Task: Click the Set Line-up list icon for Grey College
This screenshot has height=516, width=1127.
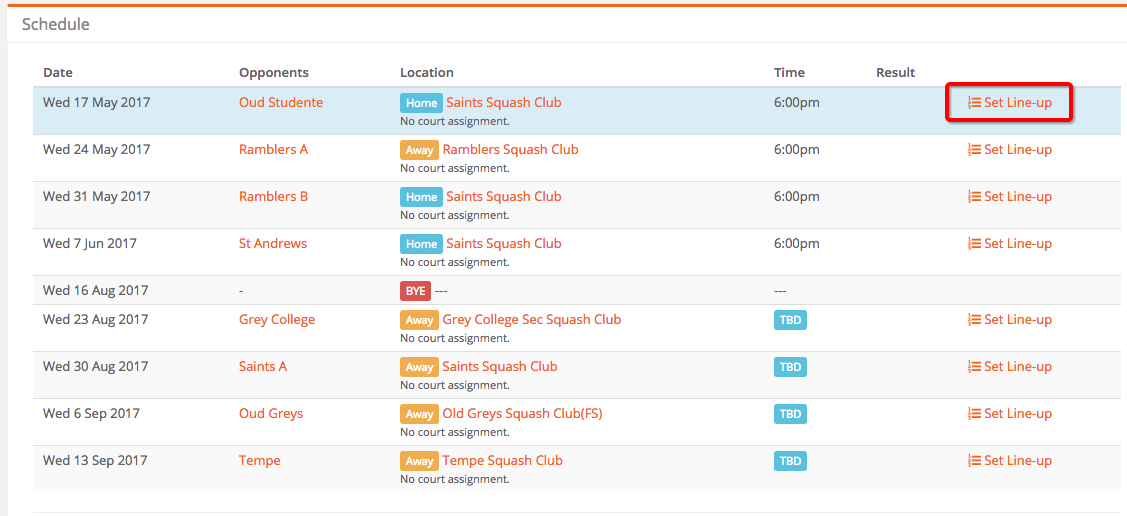Action: [975, 319]
